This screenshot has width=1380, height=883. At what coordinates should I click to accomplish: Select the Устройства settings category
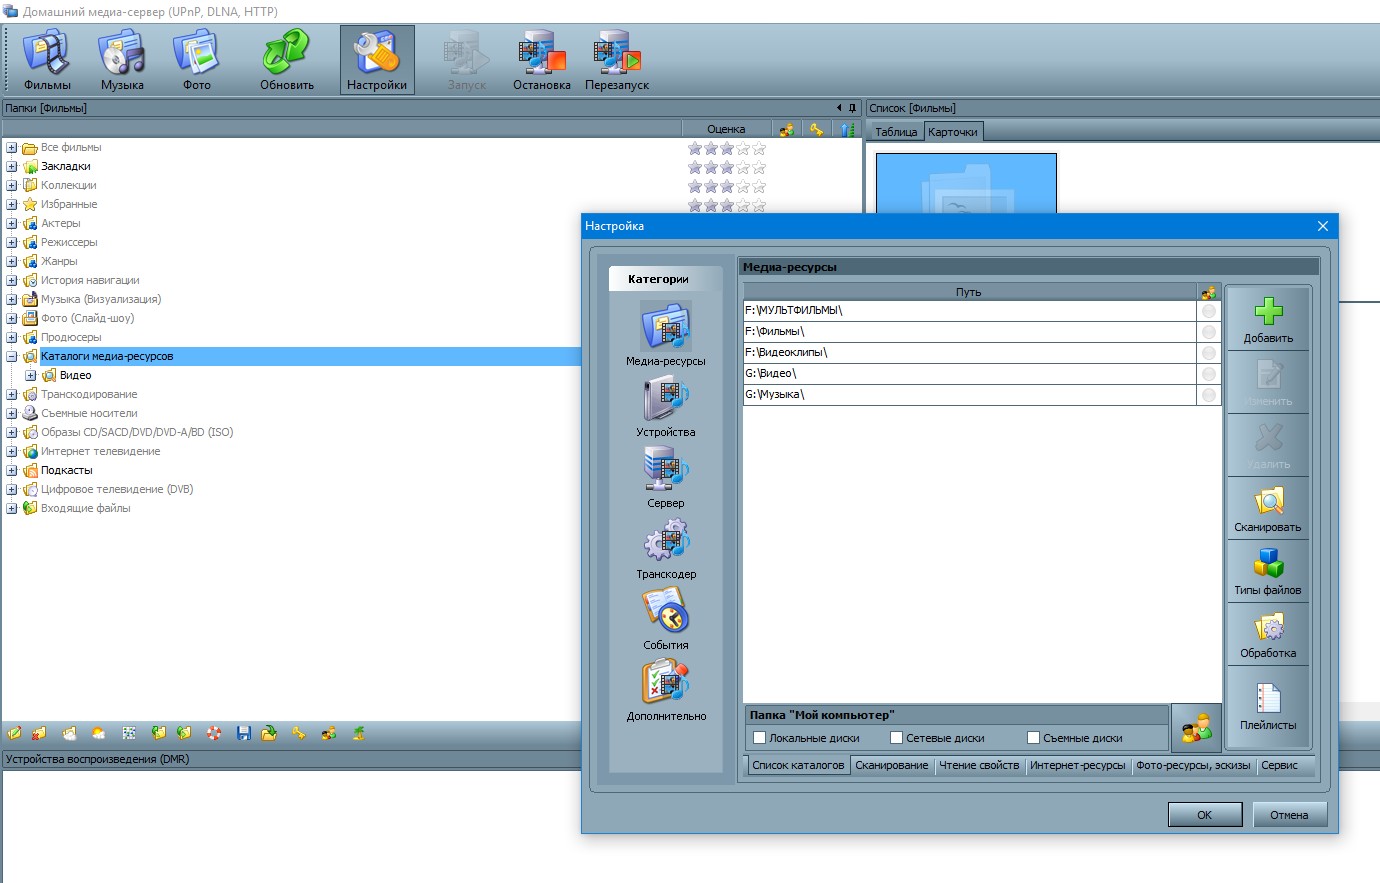pos(665,407)
